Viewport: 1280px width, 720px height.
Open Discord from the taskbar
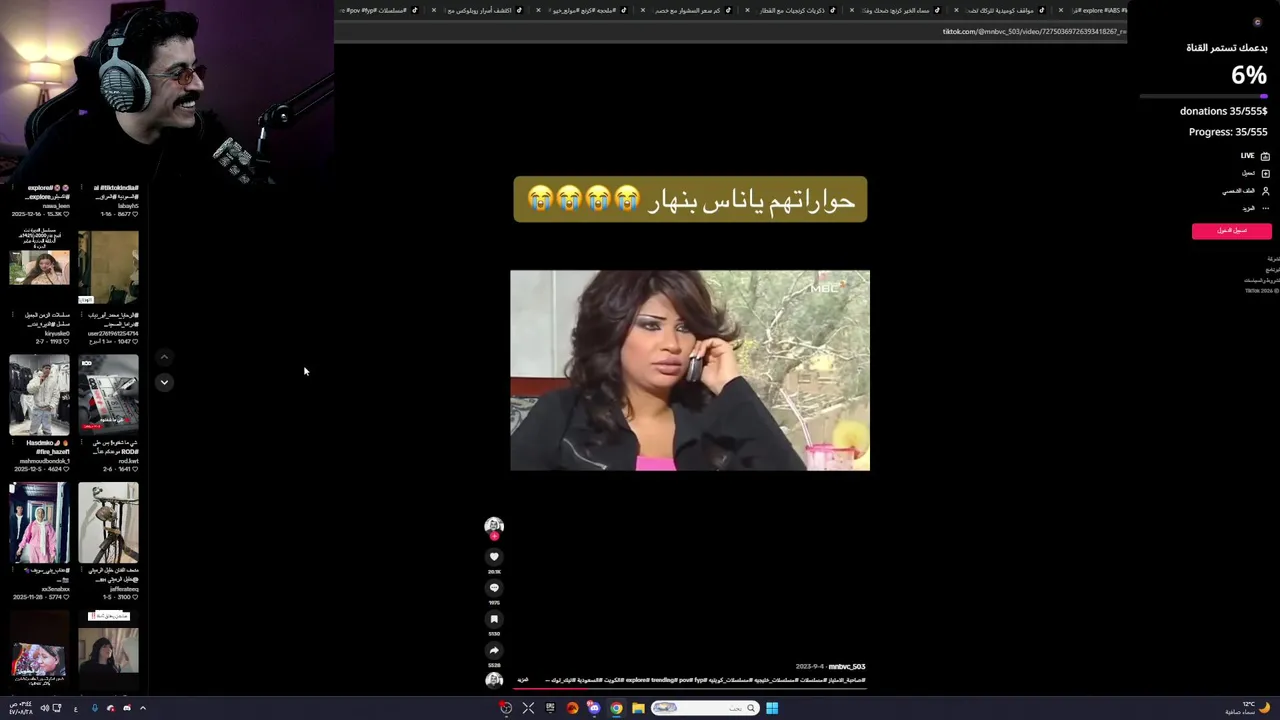point(594,708)
